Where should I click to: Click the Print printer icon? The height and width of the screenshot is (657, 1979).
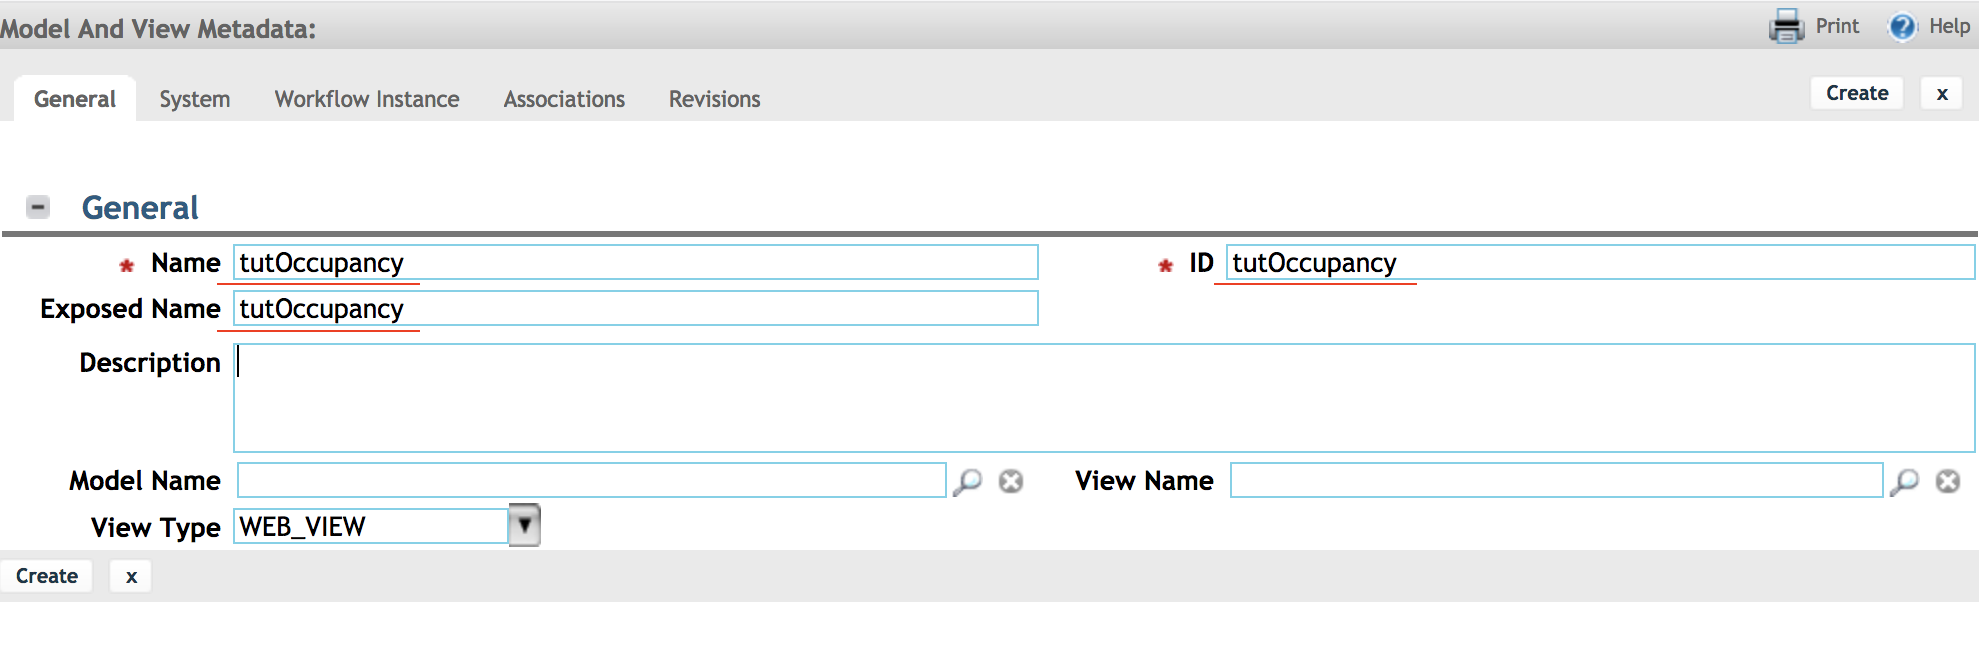(x=1786, y=26)
